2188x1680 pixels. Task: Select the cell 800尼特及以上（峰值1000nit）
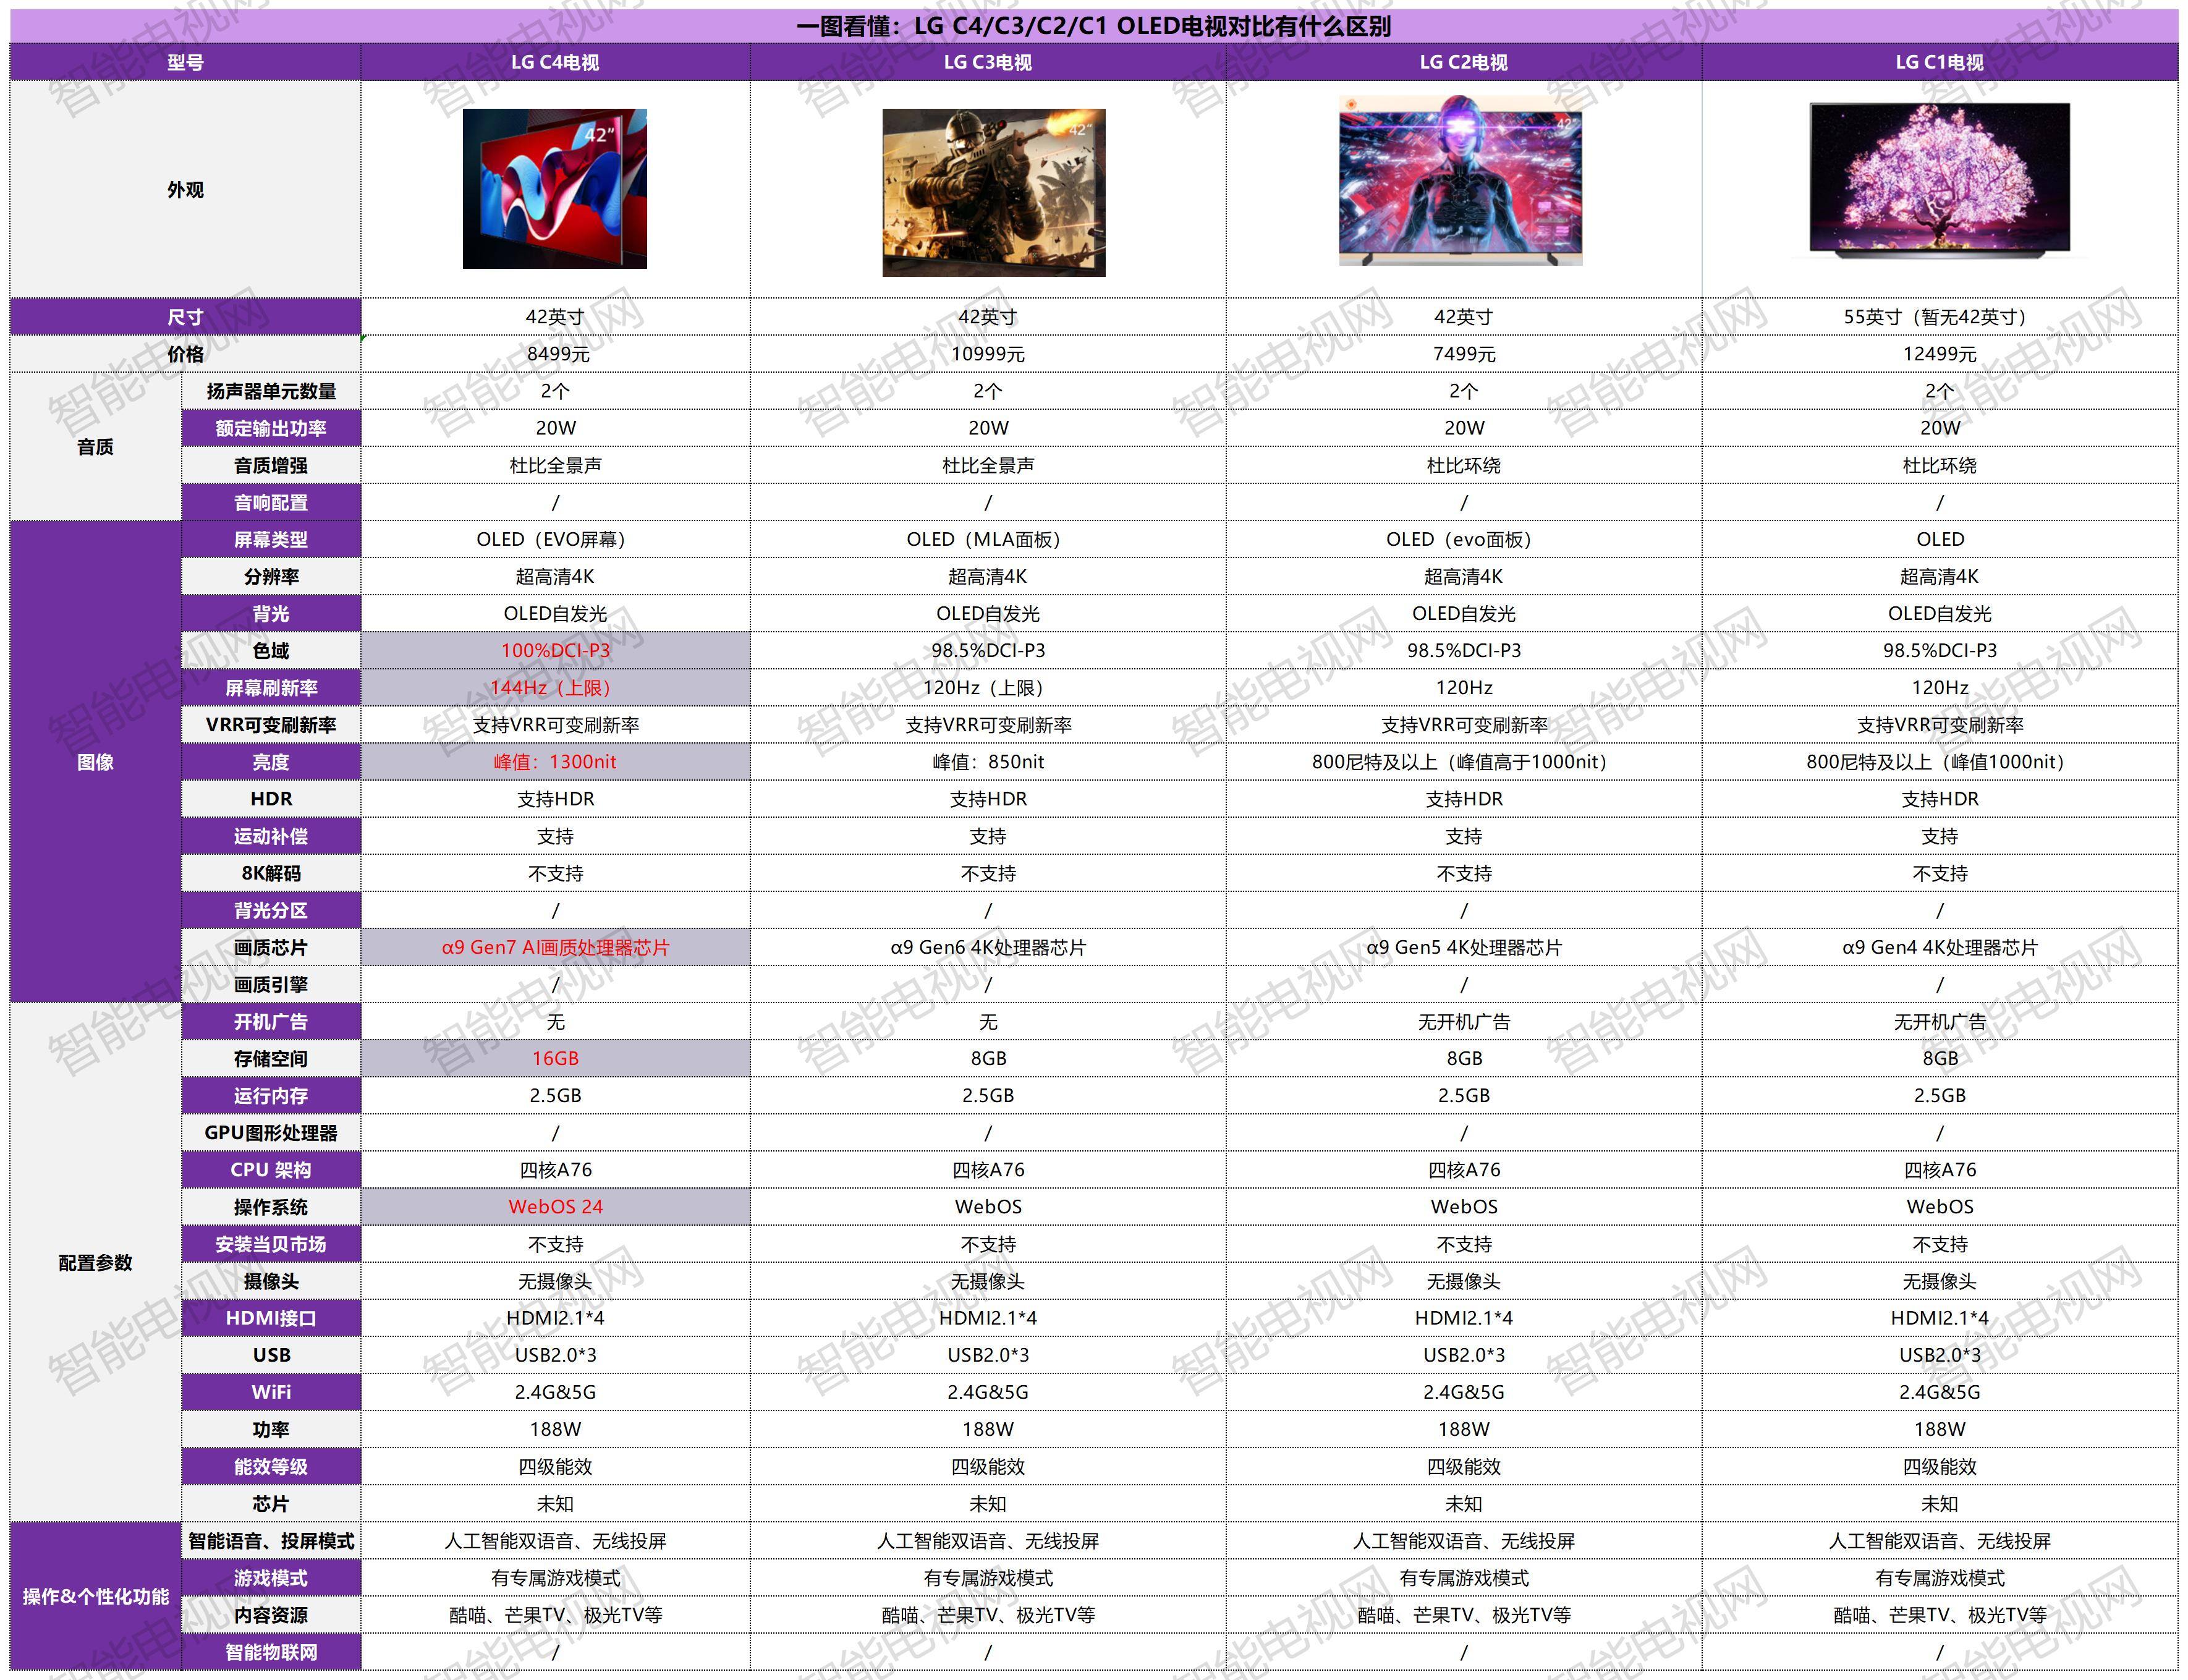(1940, 762)
